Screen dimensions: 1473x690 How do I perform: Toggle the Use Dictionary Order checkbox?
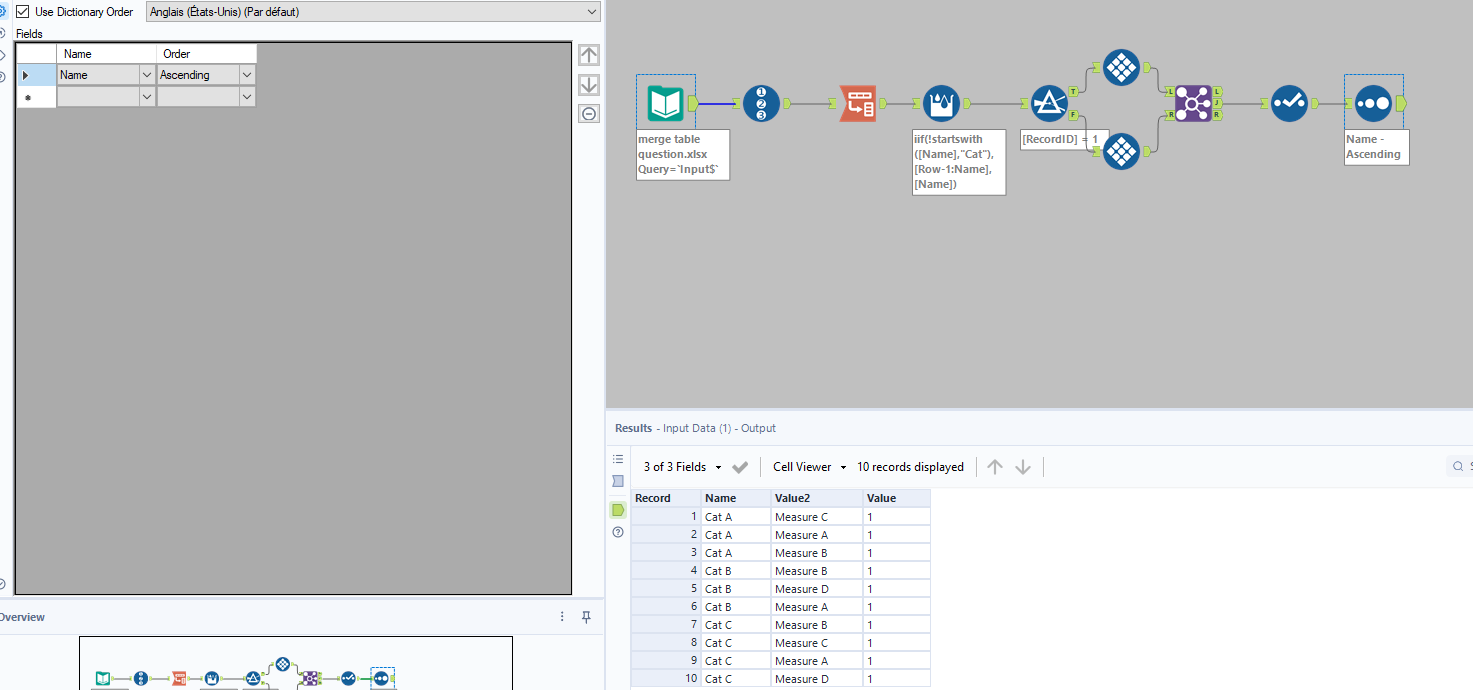click(x=22, y=11)
